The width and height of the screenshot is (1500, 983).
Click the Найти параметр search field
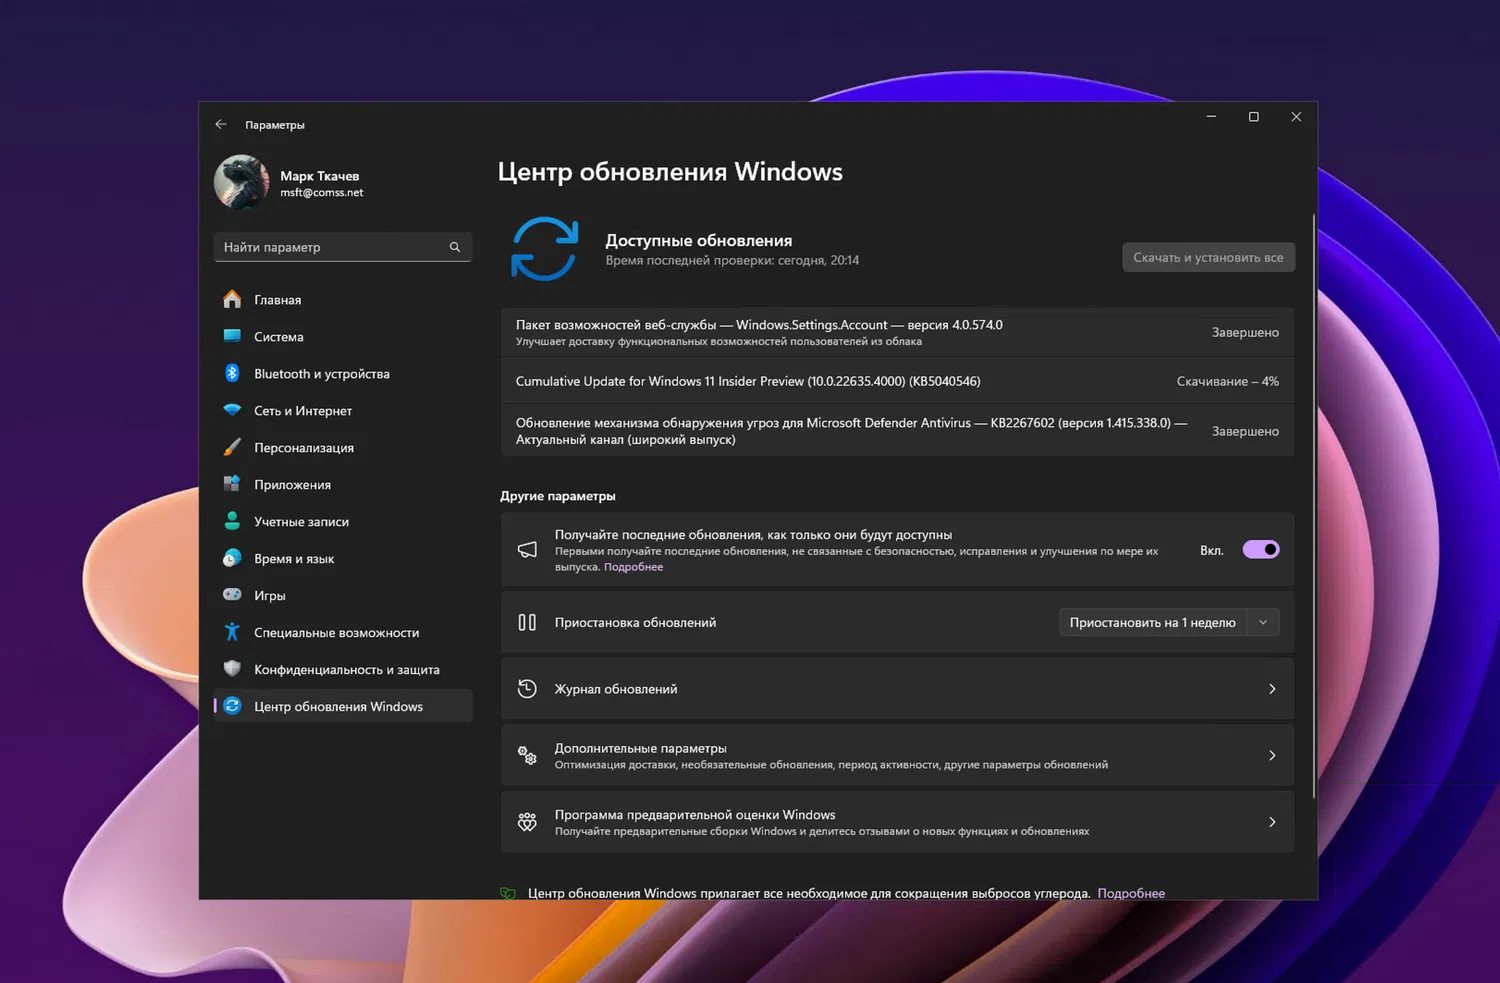pyautogui.click(x=343, y=247)
